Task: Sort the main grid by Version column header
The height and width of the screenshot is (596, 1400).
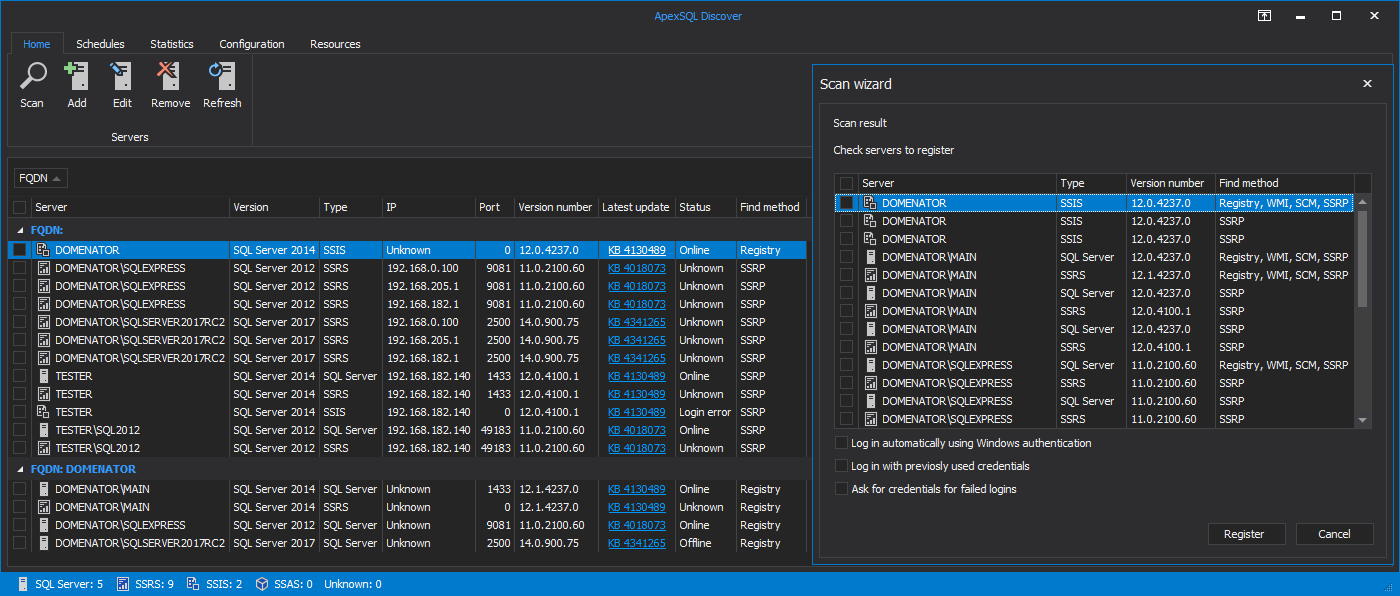Action: (x=274, y=207)
